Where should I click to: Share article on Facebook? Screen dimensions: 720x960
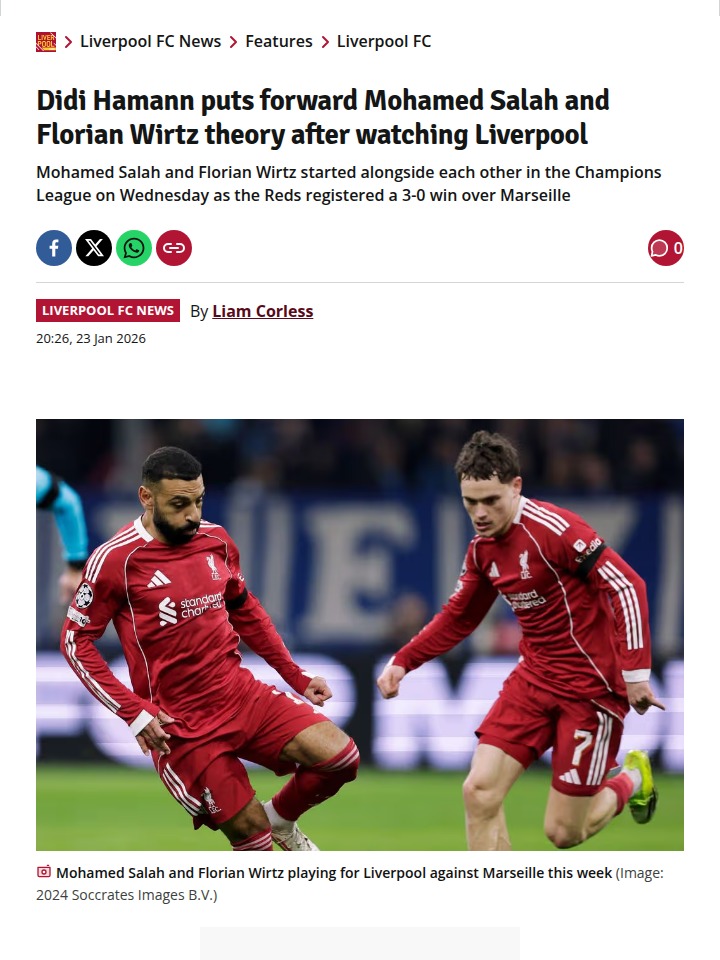click(54, 248)
